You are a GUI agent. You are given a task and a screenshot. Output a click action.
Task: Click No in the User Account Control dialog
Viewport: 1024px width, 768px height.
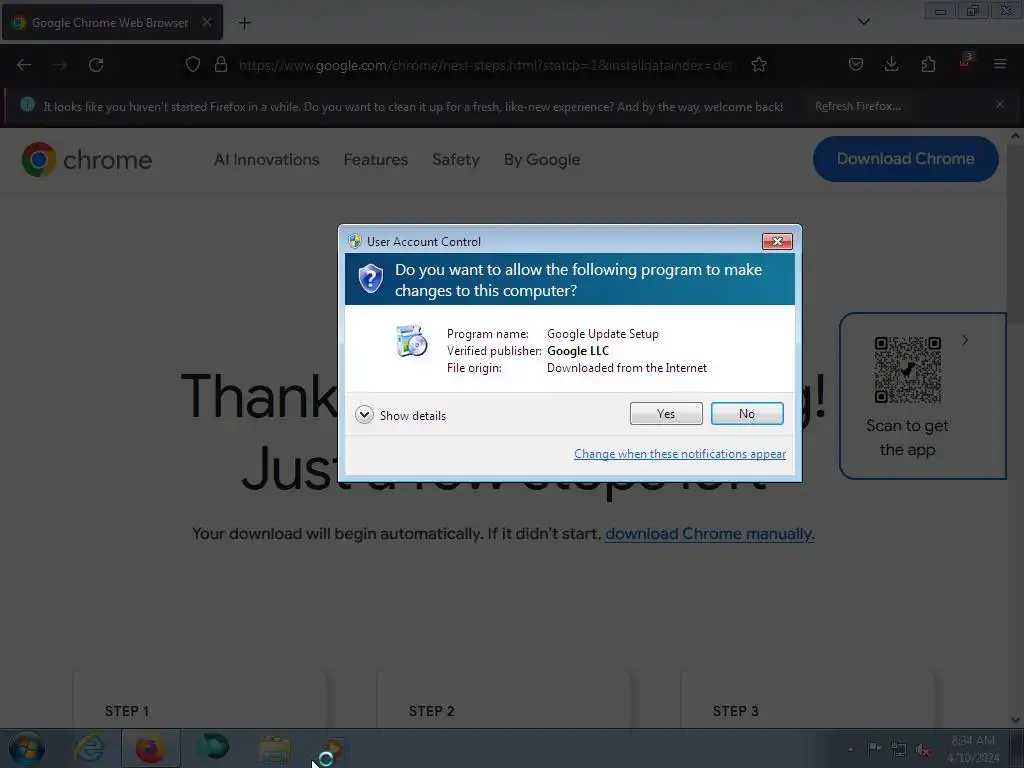[x=746, y=413]
